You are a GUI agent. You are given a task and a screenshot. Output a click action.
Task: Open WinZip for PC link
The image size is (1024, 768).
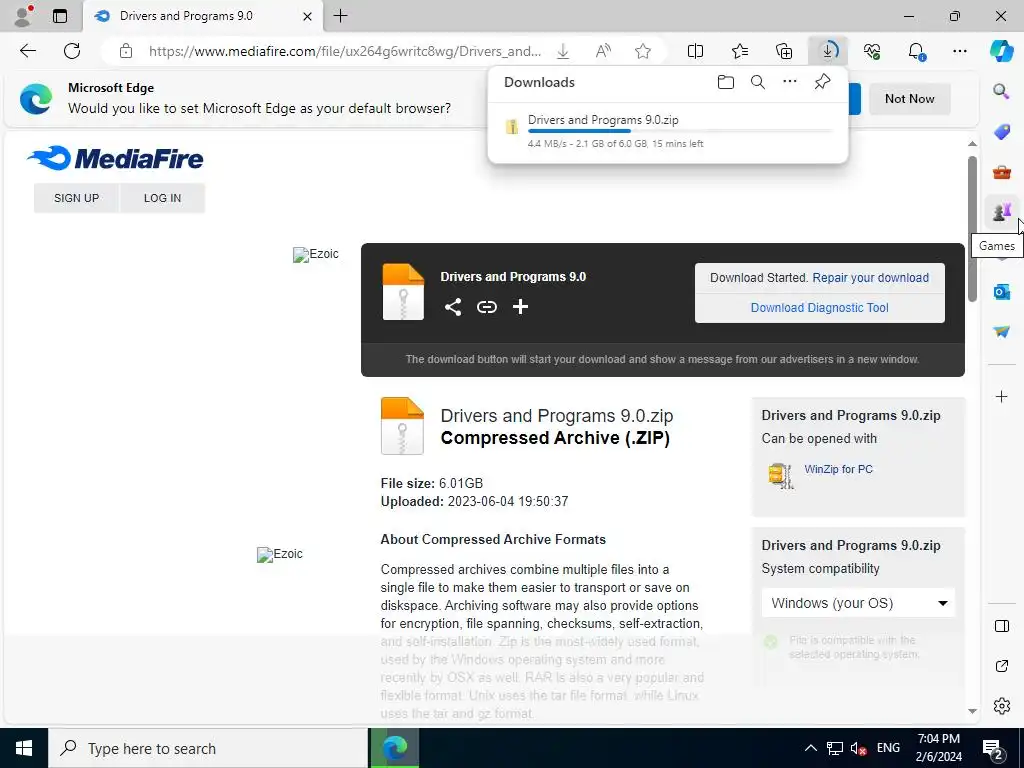coord(839,469)
